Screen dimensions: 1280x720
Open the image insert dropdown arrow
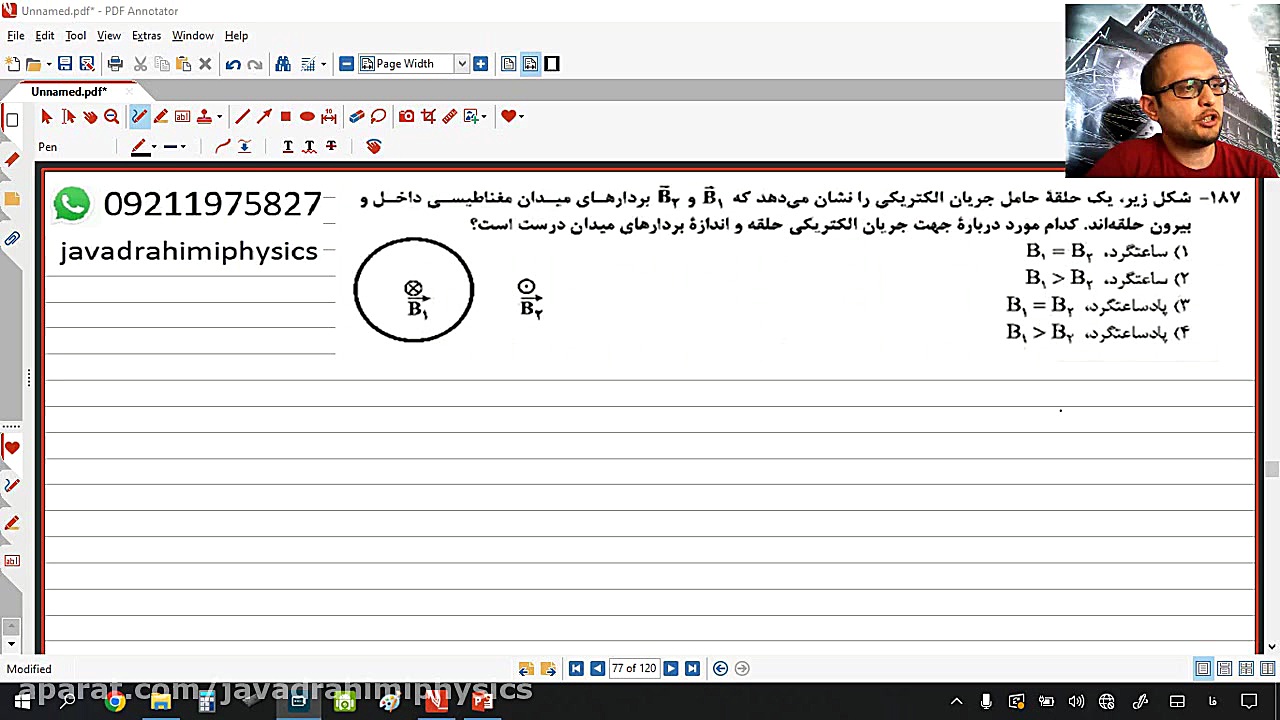(483, 116)
